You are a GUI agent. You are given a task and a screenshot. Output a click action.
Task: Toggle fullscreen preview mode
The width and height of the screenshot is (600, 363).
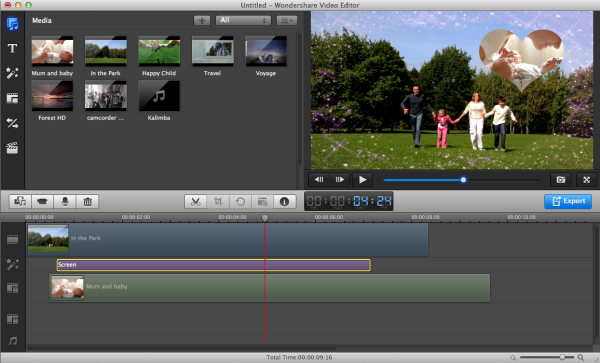coord(586,180)
